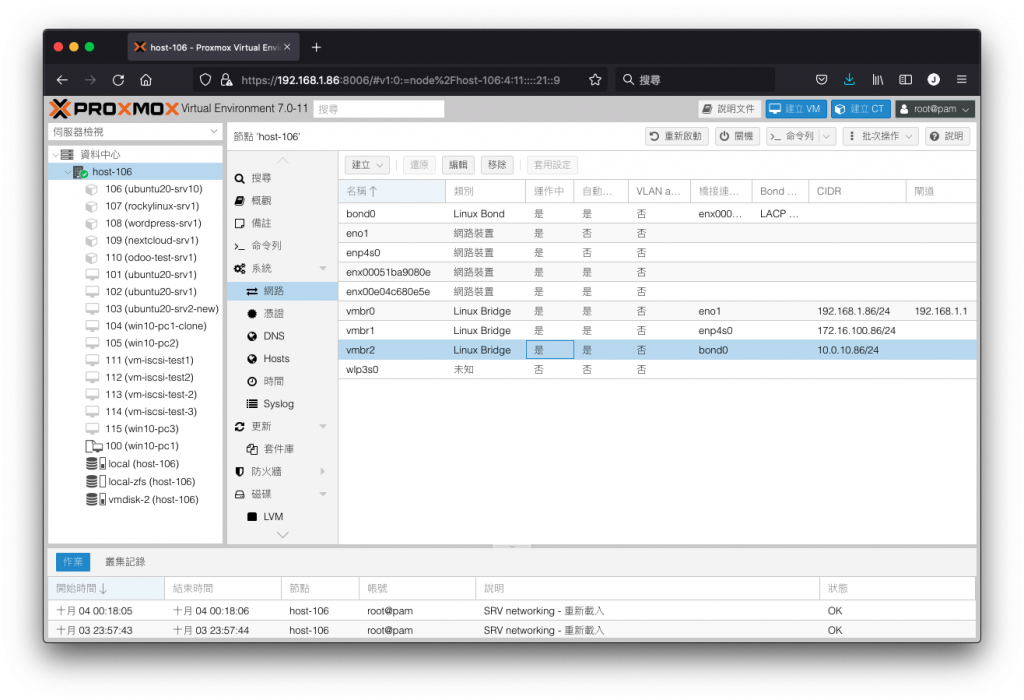Save to Pocket icon in toolbar
This screenshot has width=1024, height=700.
pos(822,80)
